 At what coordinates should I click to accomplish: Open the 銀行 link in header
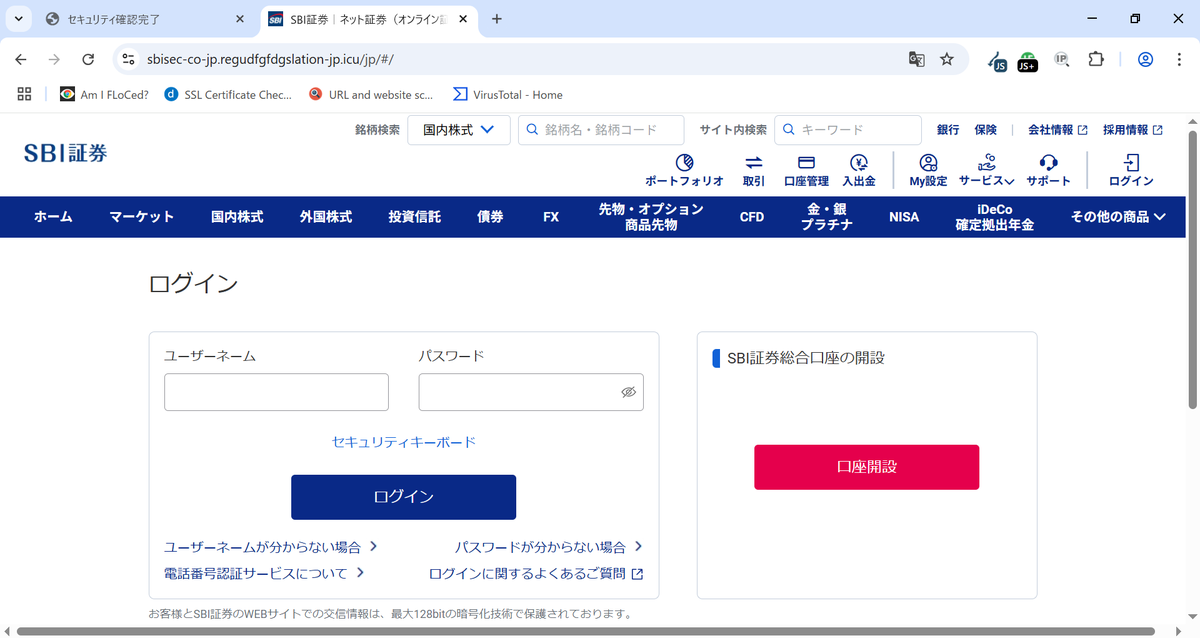948,130
